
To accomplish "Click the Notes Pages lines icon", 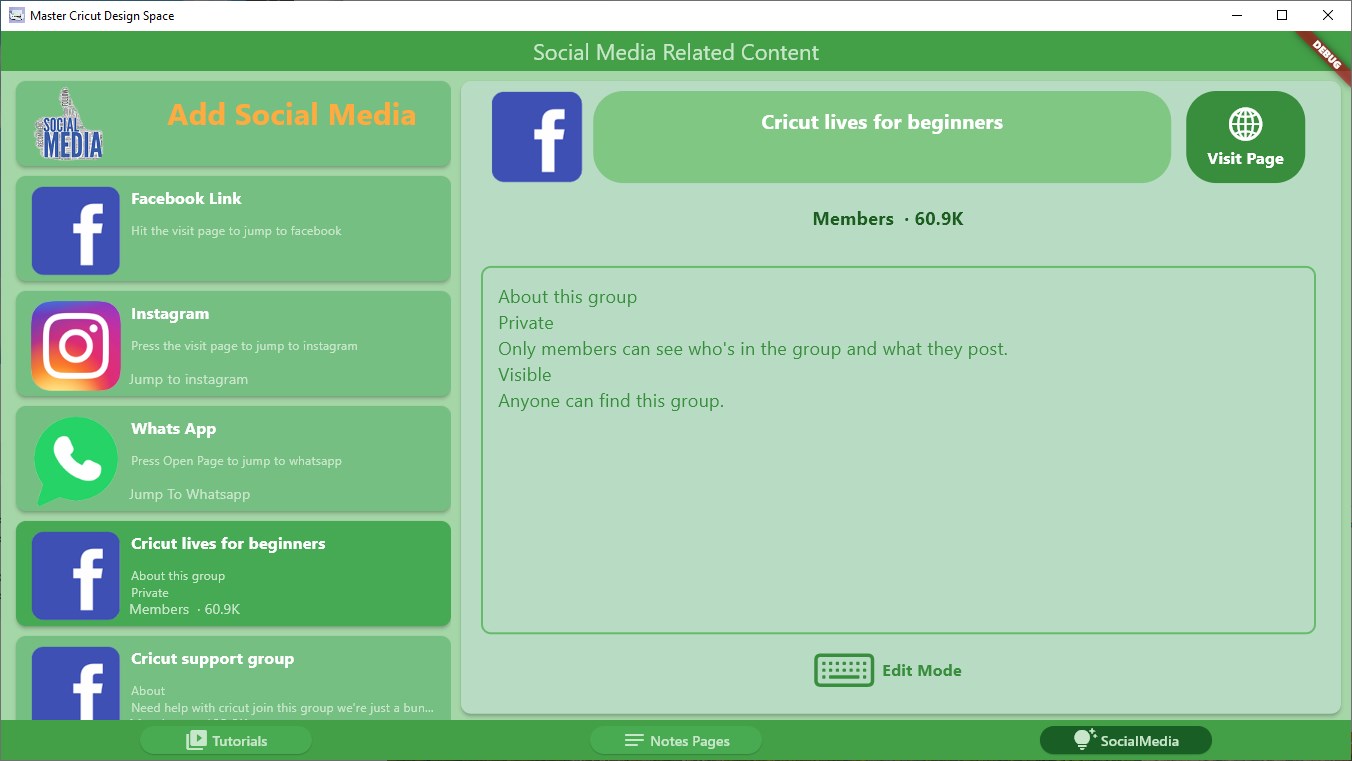I will 634,740.
